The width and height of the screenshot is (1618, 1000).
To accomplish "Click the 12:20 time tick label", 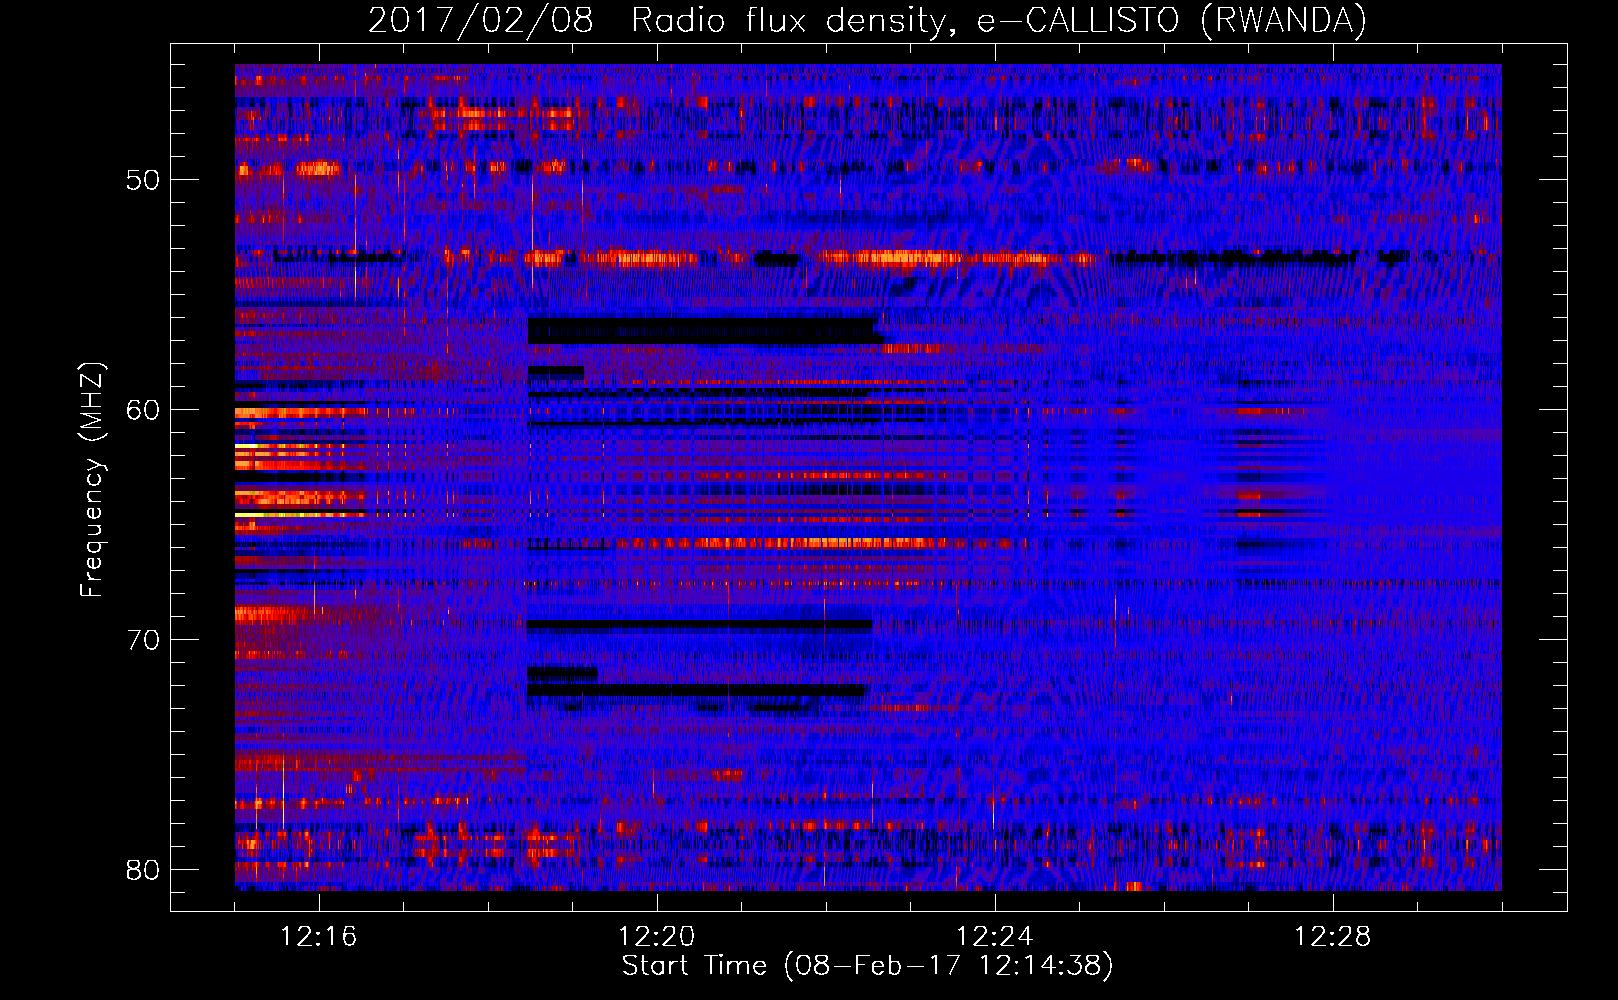I will [657, 937].
